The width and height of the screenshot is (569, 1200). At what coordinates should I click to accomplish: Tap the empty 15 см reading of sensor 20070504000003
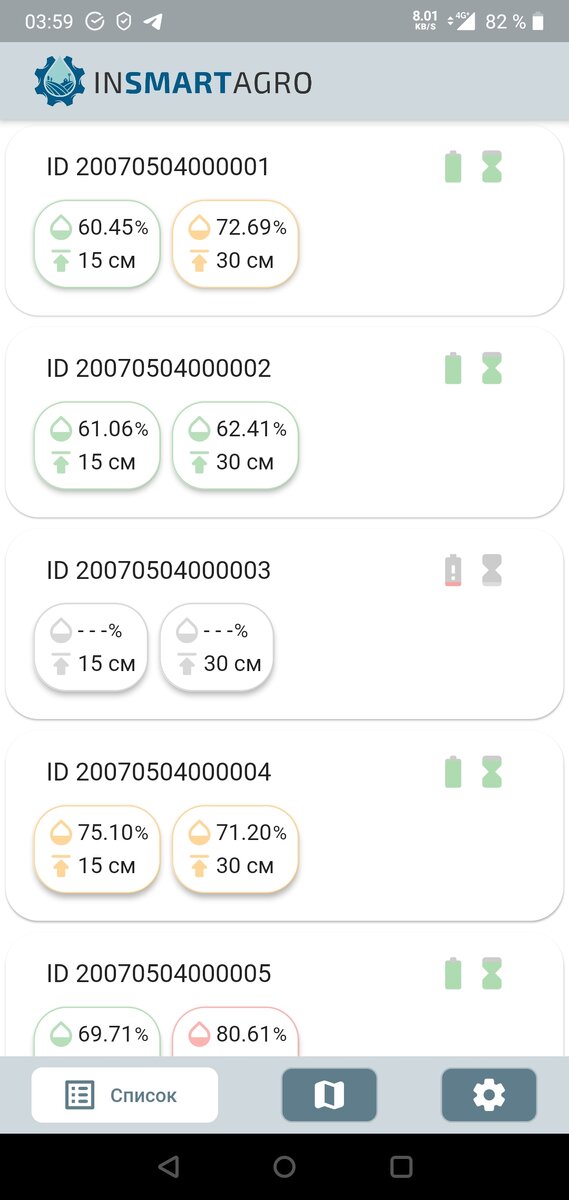point(91,648)
